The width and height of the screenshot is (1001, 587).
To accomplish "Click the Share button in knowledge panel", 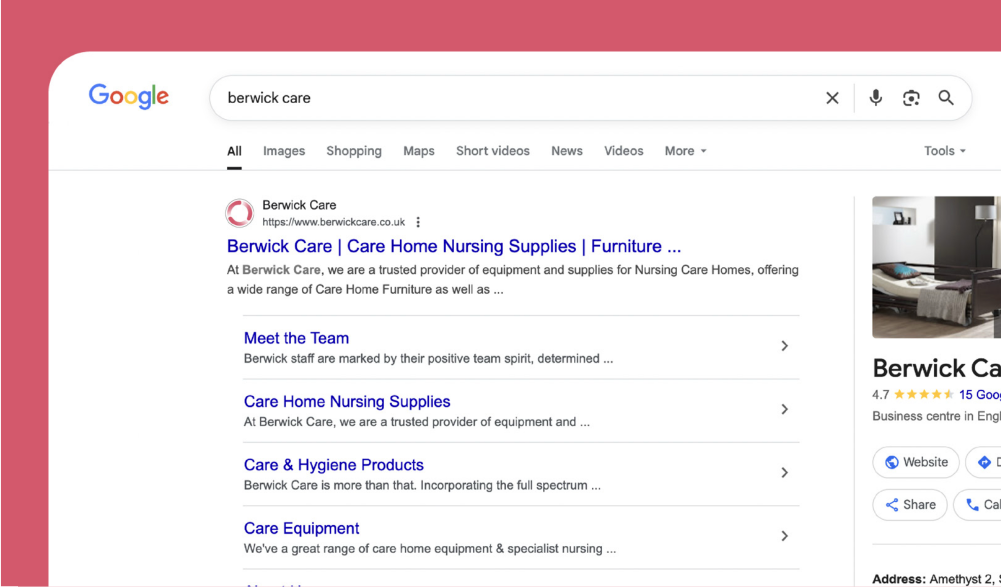I will coord(910,505).
